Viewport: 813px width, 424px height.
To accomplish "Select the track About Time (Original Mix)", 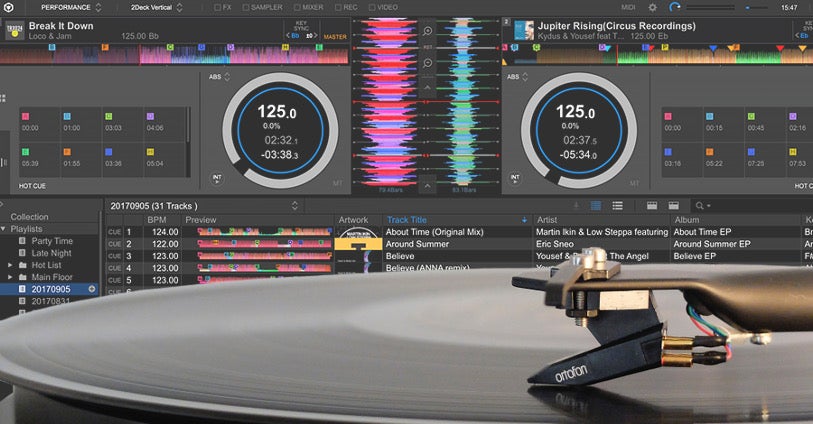I will tap(434, 232).
